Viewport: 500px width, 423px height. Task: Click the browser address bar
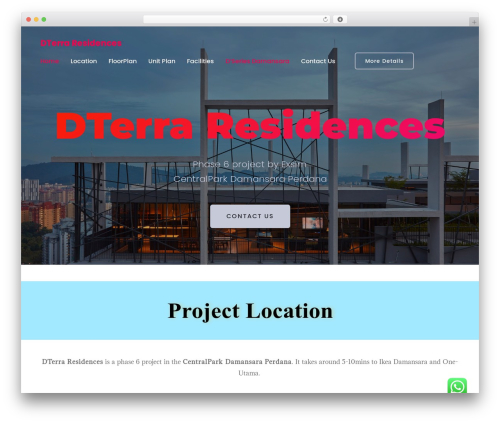coord(237,19)
